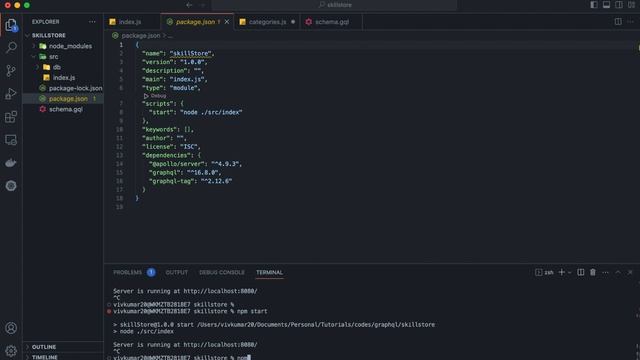The width and height of the screenshot is (640, 360).
Task: Open the Explorer view in activity bar
Action: [x=11, y=25]
